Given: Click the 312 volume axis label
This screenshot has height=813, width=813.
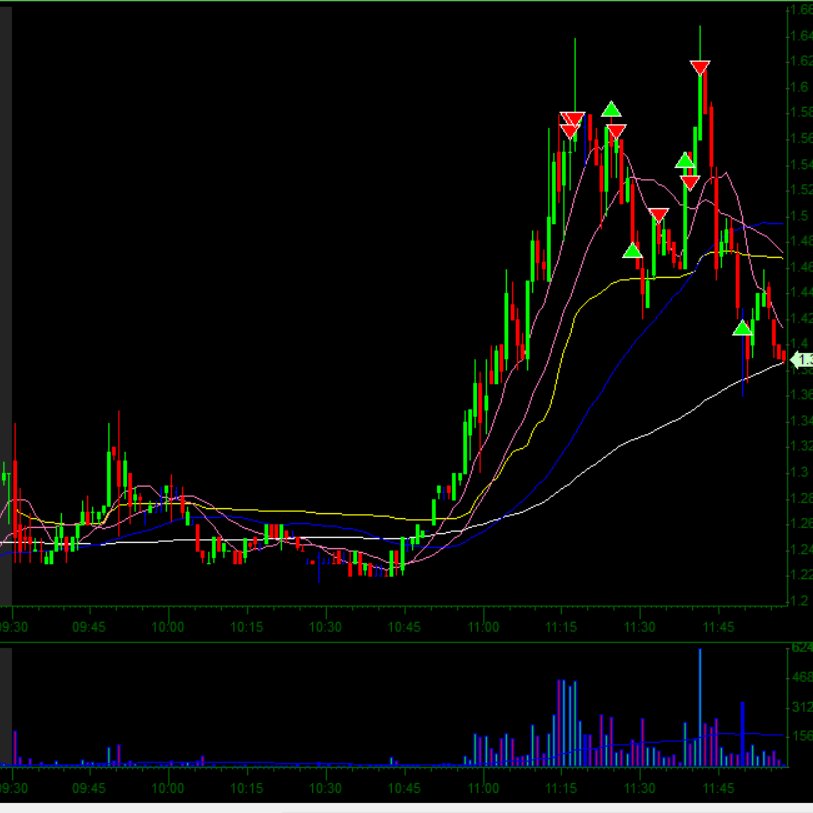Looking at the screenshot, I should tap(802, 707).
